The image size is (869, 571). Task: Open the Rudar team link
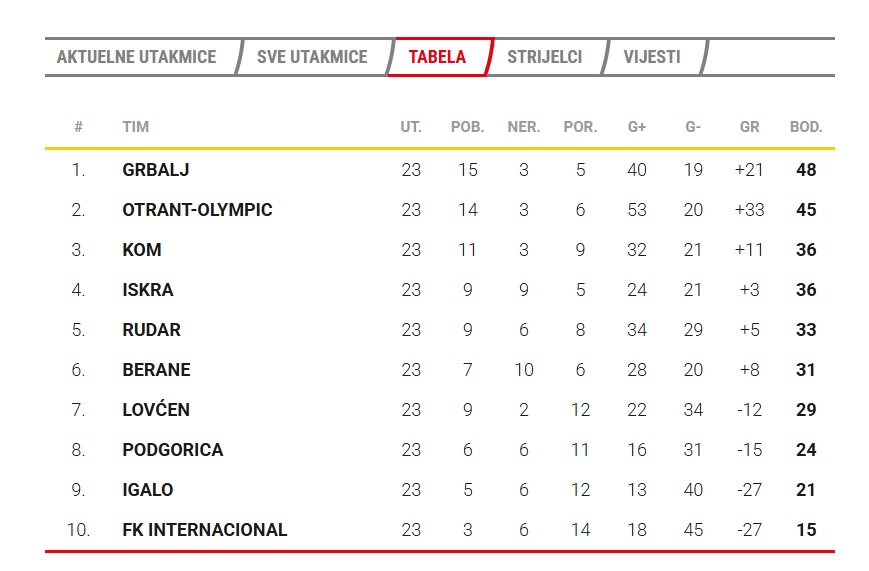[152, 330]
